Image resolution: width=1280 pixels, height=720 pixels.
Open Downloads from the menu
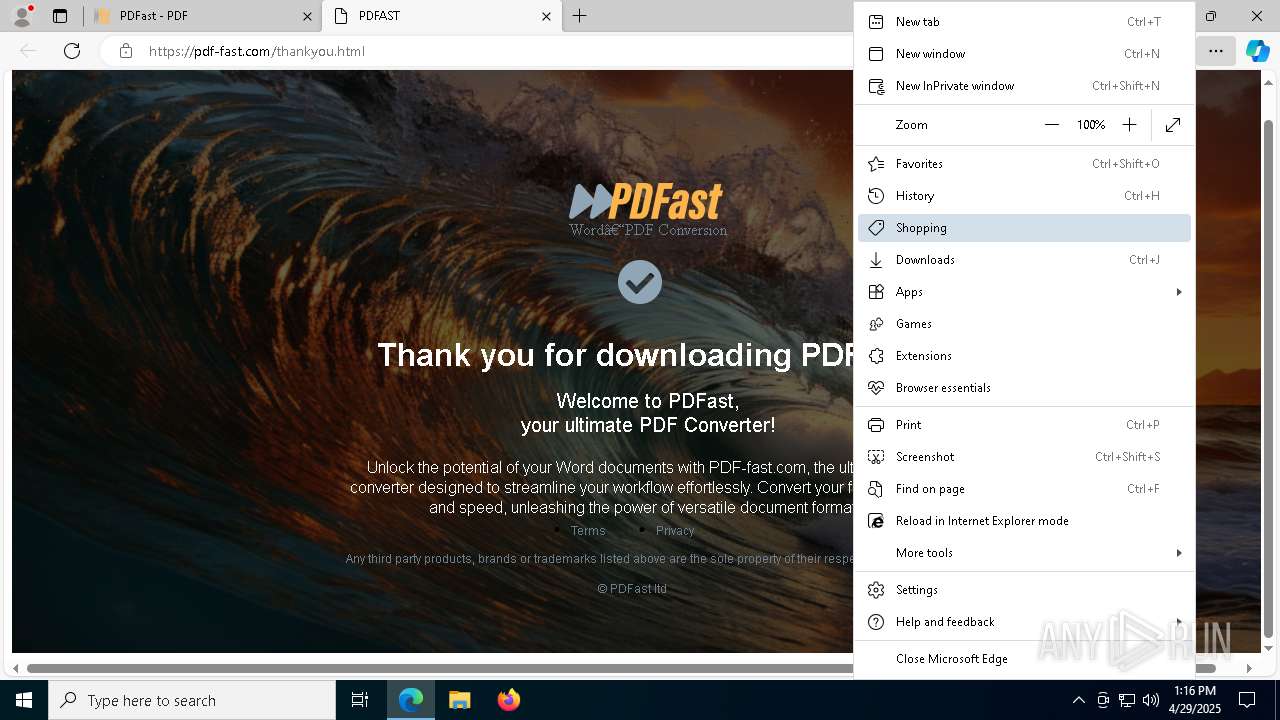pyautogui.click(x=1024, y=260)
